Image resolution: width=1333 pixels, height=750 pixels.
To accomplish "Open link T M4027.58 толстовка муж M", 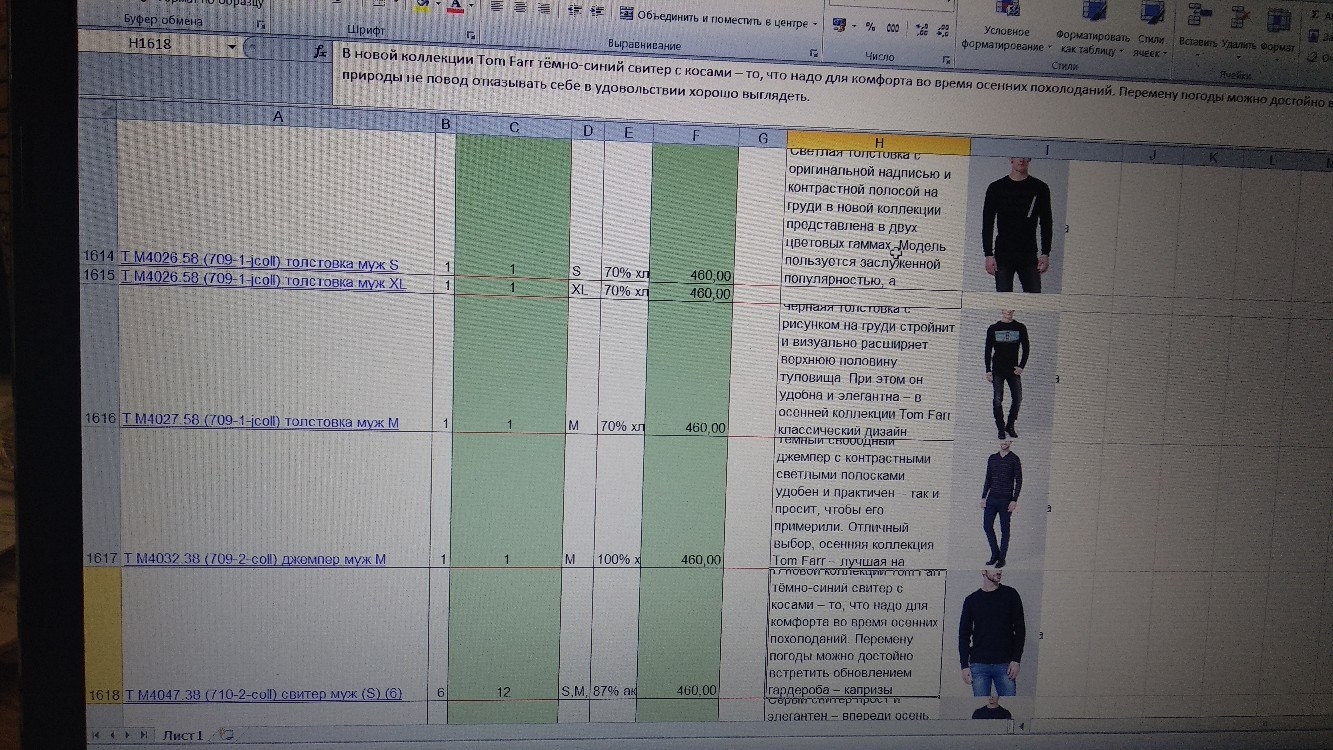I will click(x=260, y=422).
